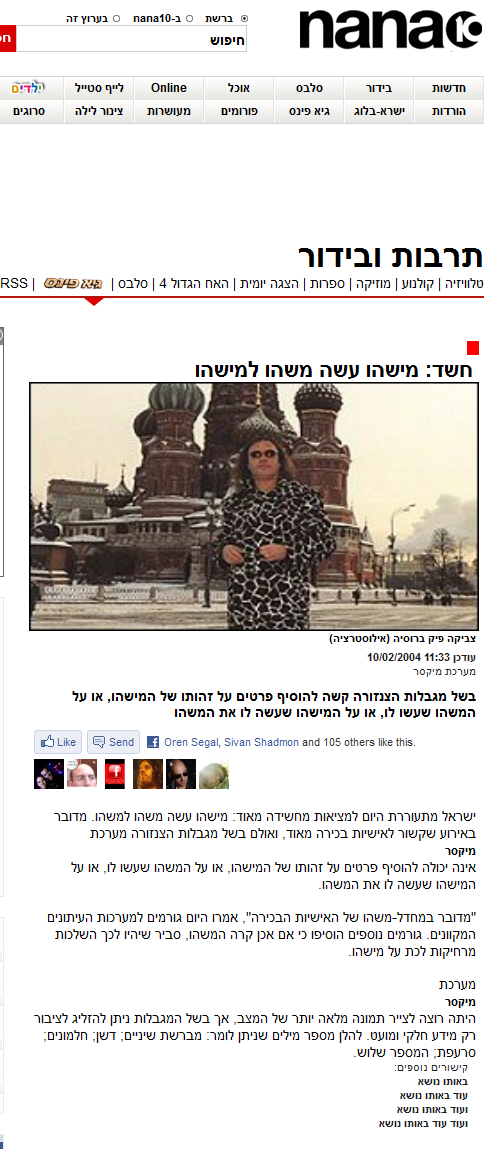
Task: Click the Tzvika Pick article photo
Action: pos(254,506)
